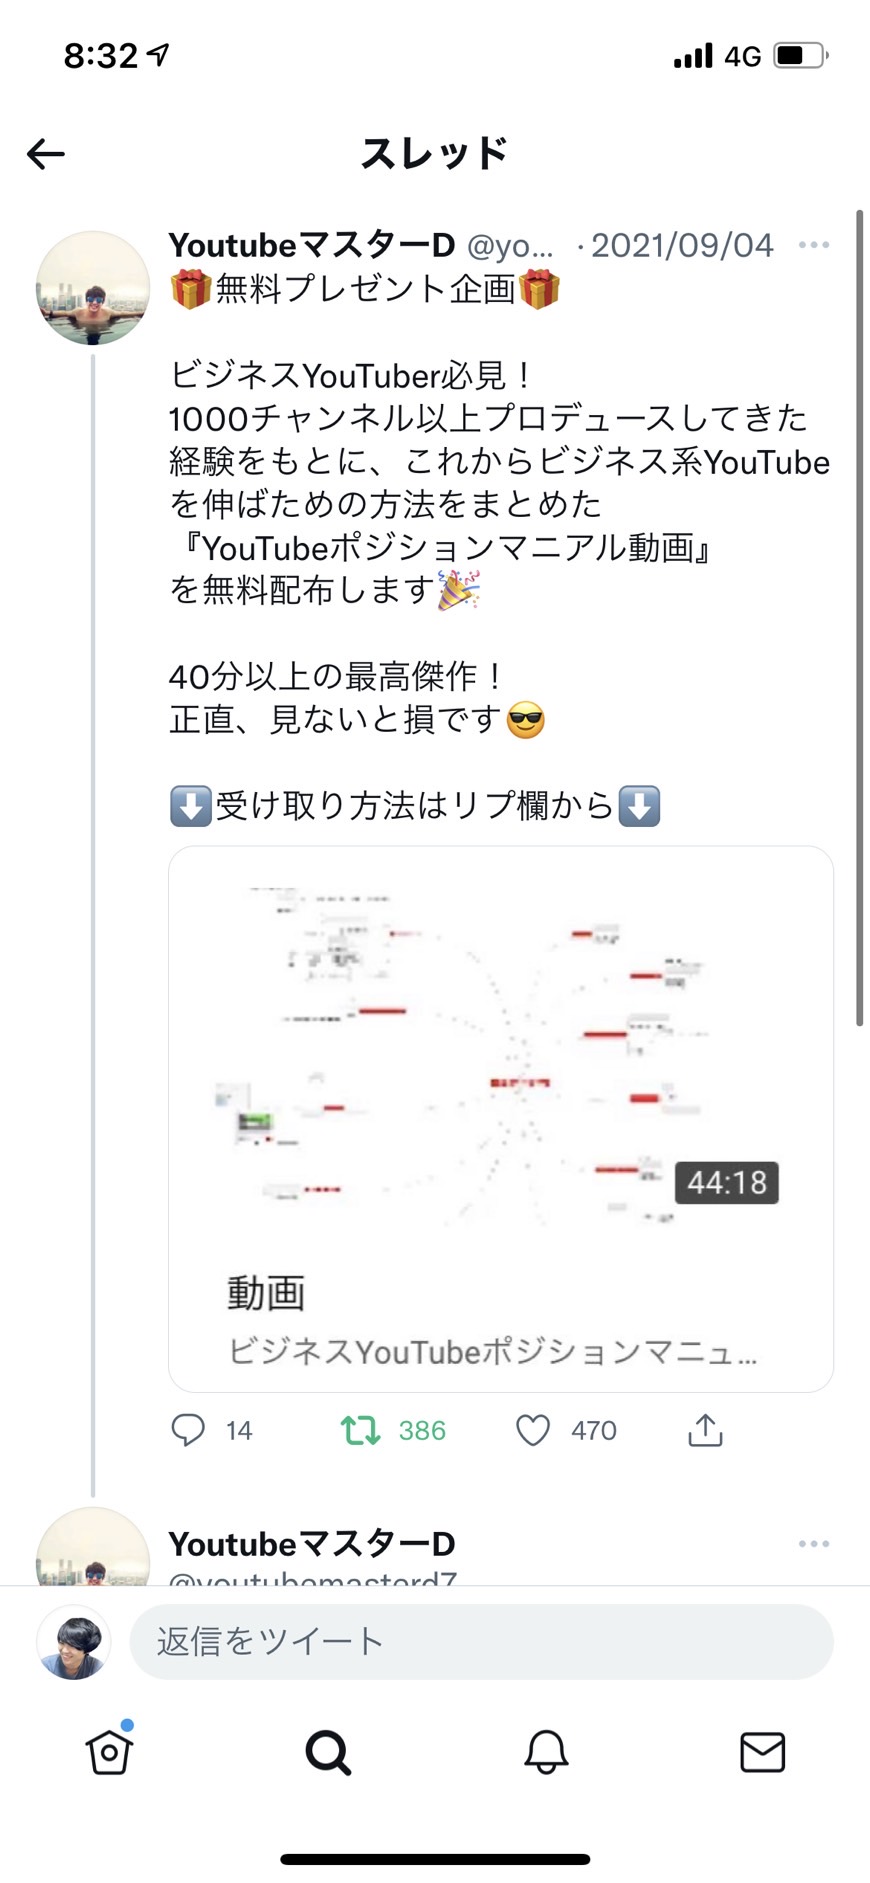The image size is (870, 1883).
Task: Tap the YoutubeマスターD name on first tweet
Action: tap(311, 245)
